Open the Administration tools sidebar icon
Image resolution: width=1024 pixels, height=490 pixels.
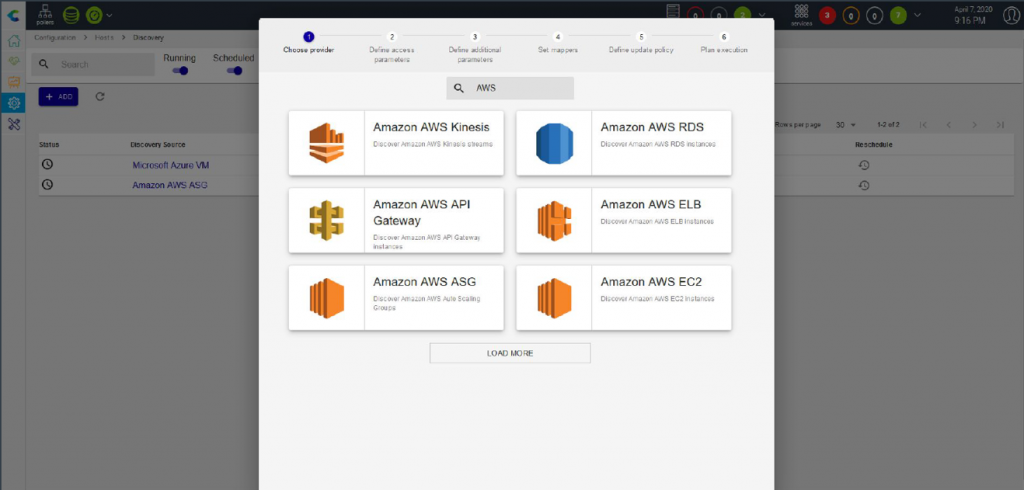pyautogui.click(x=13, y=124)
